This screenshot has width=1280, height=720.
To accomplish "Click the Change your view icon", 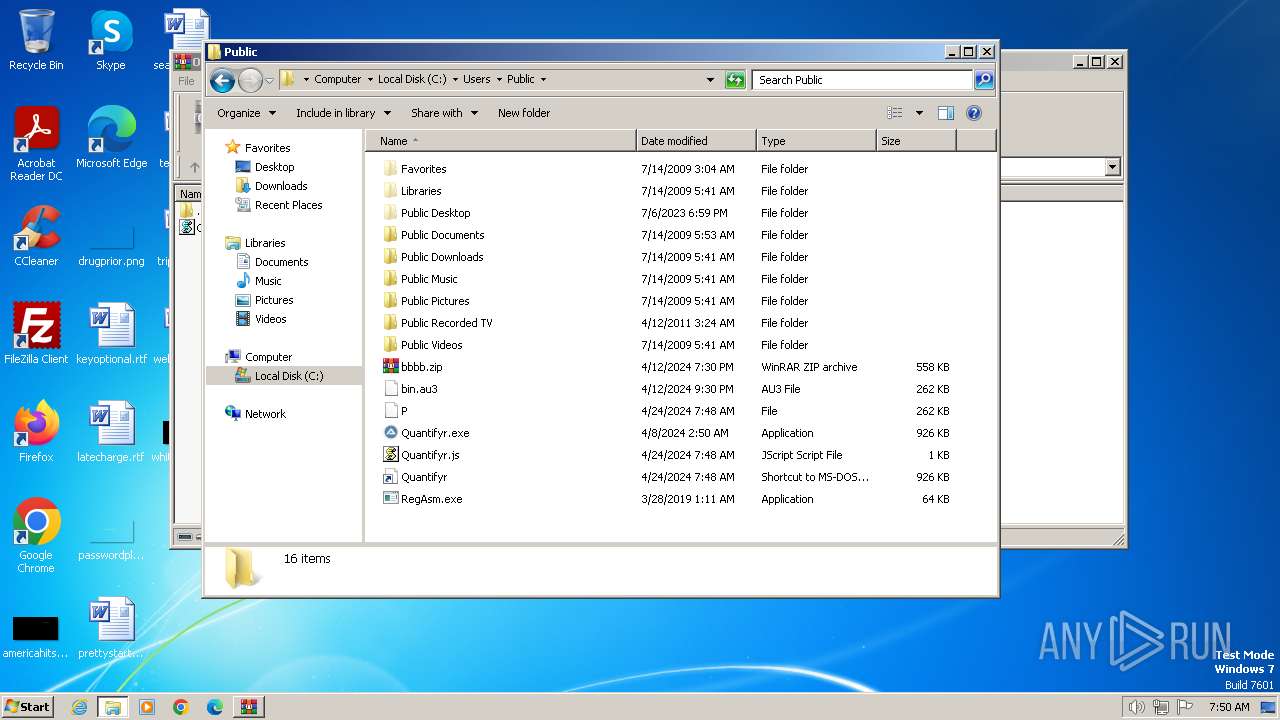I will tap(895, 113).
